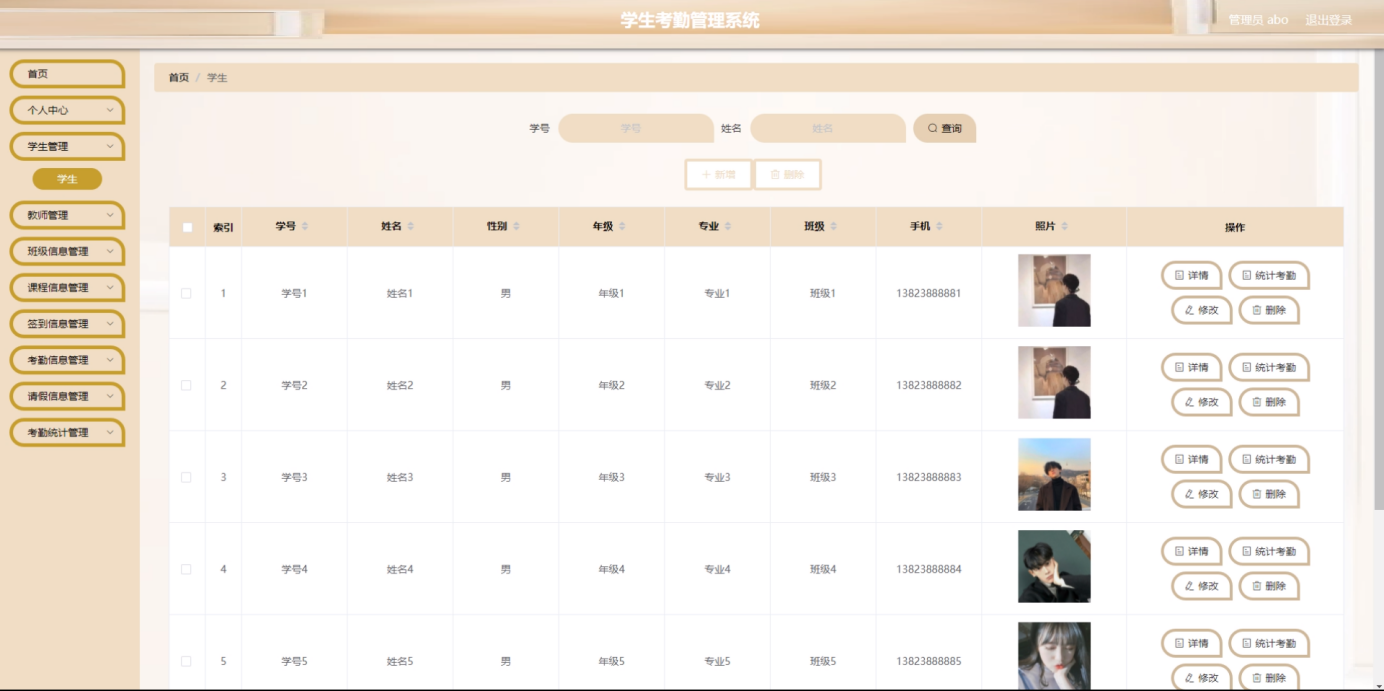Open the photo thumbnail for 姓名5

point(1054,656)
